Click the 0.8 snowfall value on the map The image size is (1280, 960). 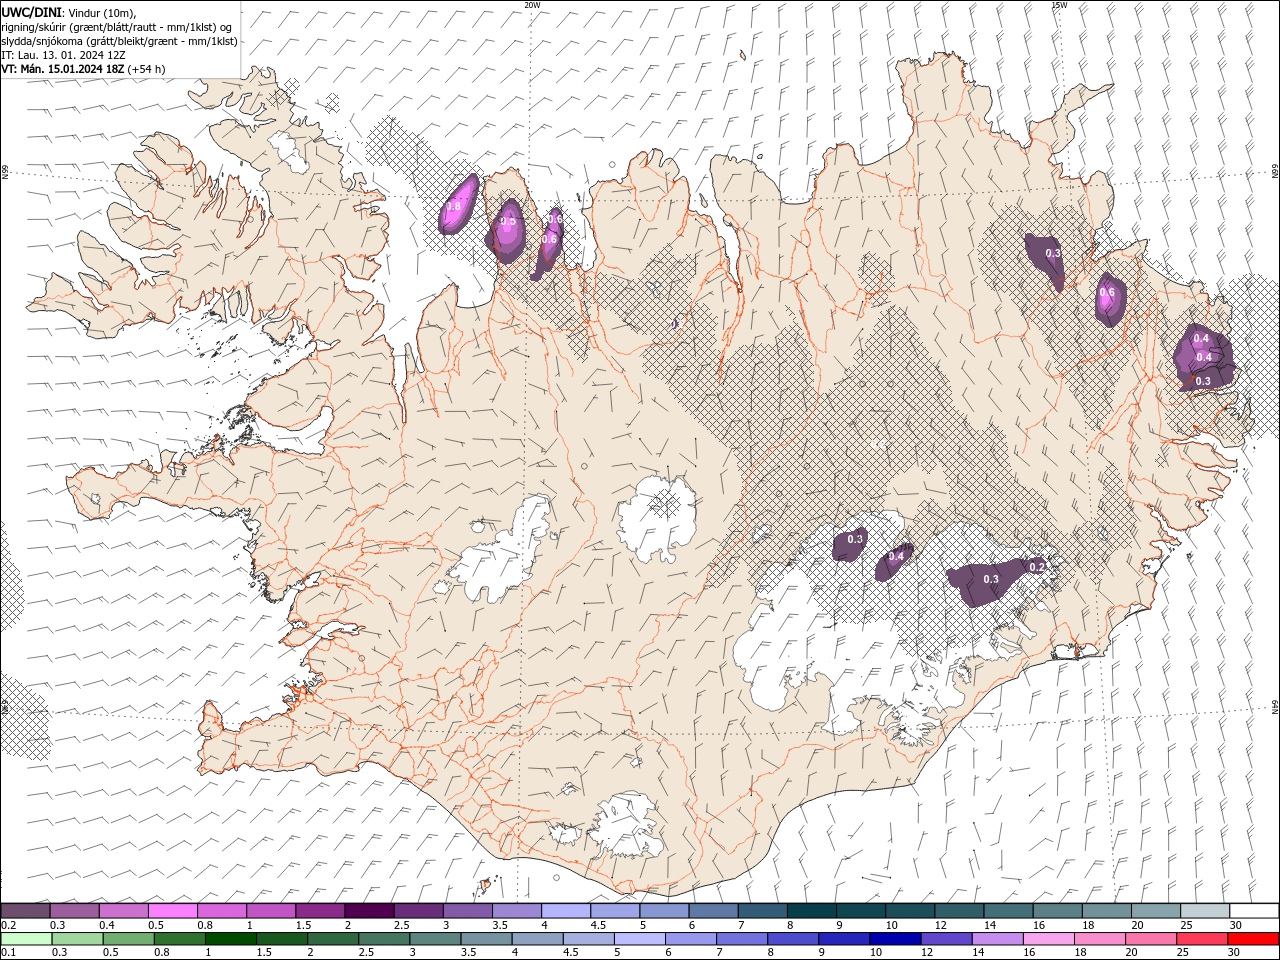454,207
